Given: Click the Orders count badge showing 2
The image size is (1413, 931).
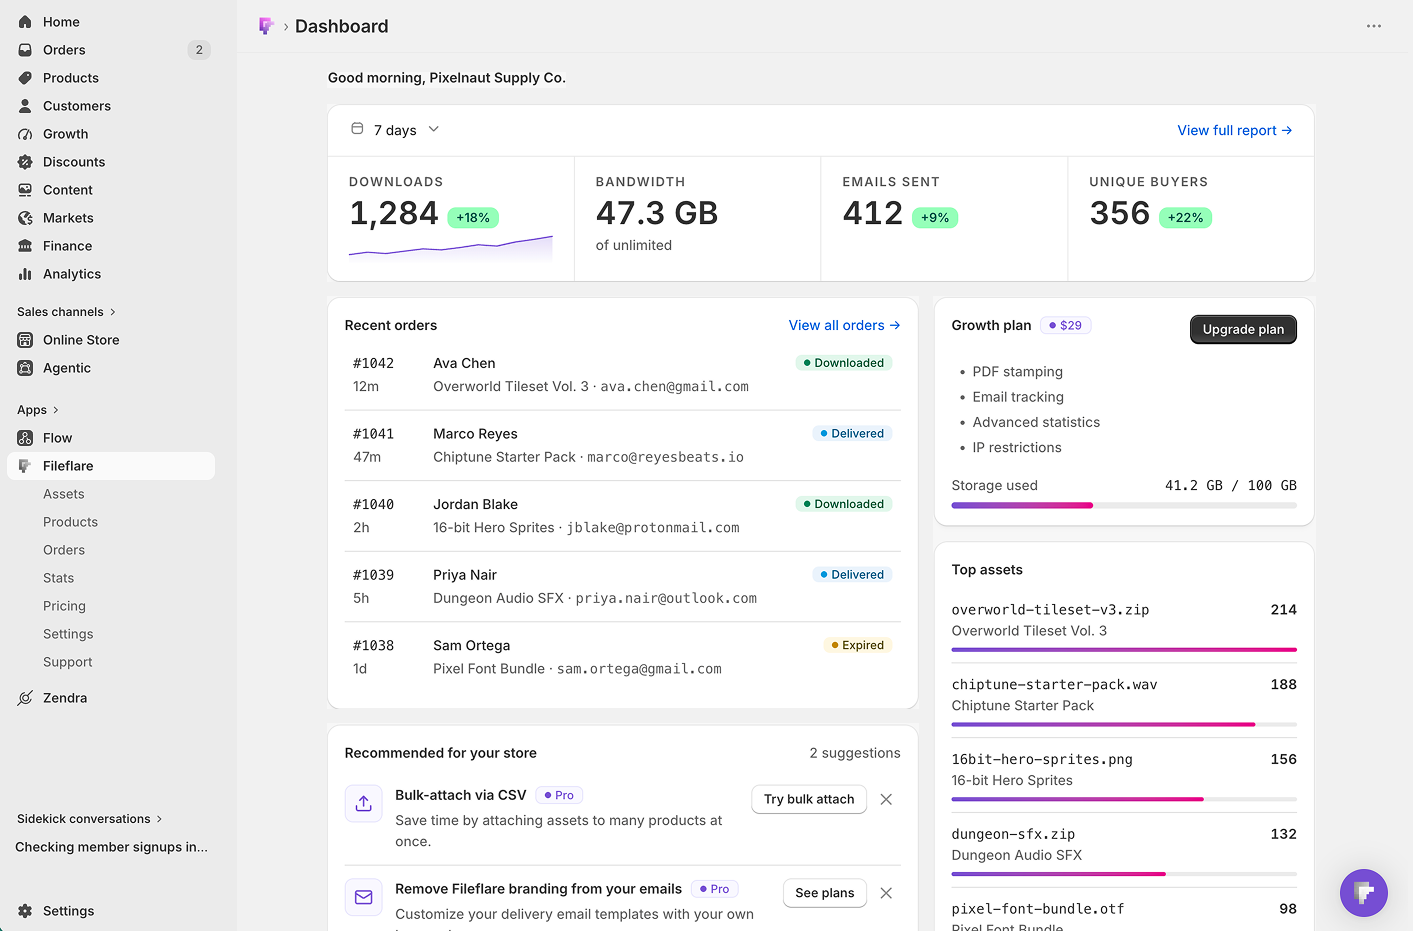Looking at the screenshot, I should coord(199,50).
